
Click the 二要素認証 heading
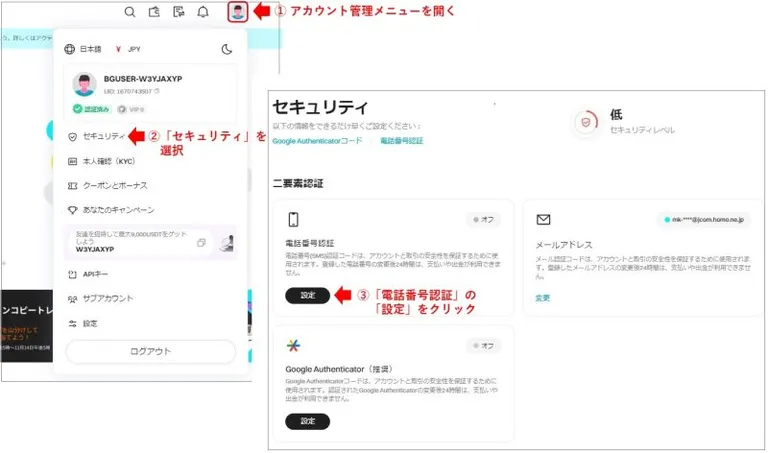[x=298, y=184]
